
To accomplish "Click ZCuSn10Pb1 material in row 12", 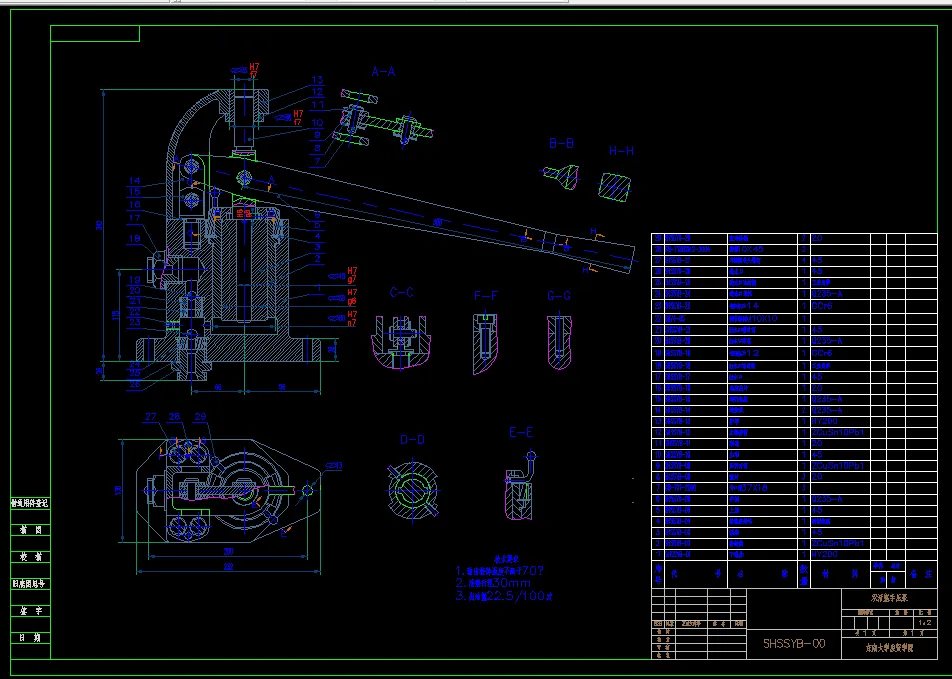I will [x=838, y=432].
